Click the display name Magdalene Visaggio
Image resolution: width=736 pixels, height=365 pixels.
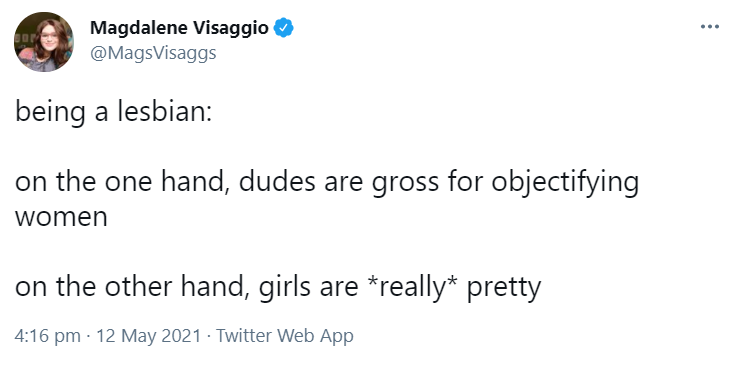pos(179,28)
